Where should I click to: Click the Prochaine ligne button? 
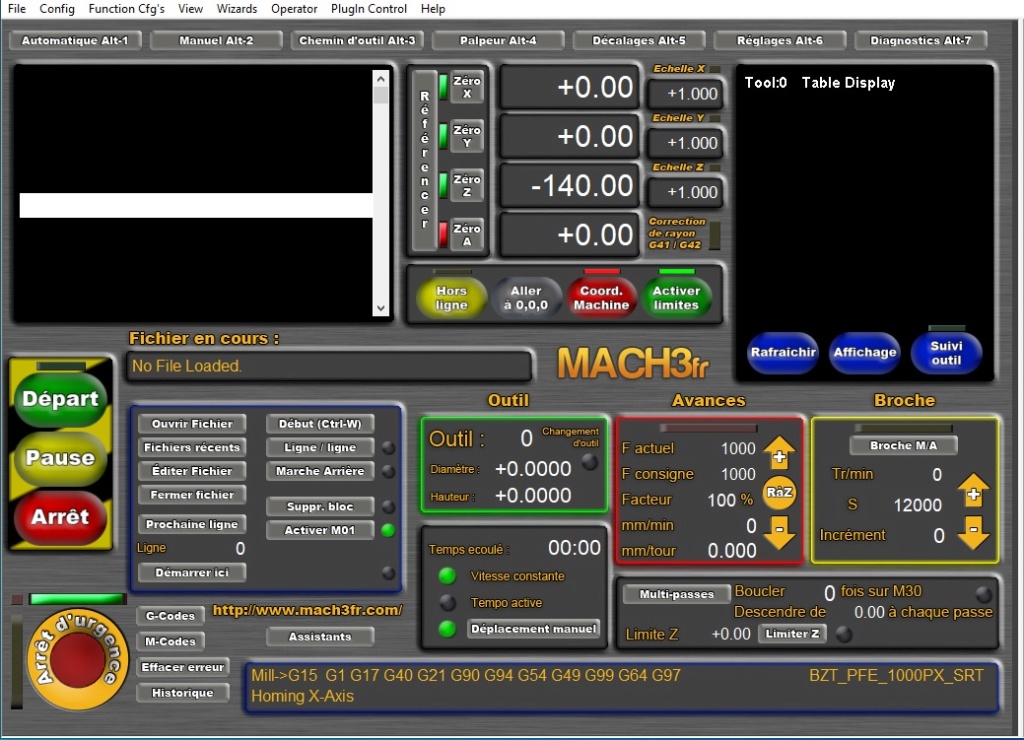[192, 524]
